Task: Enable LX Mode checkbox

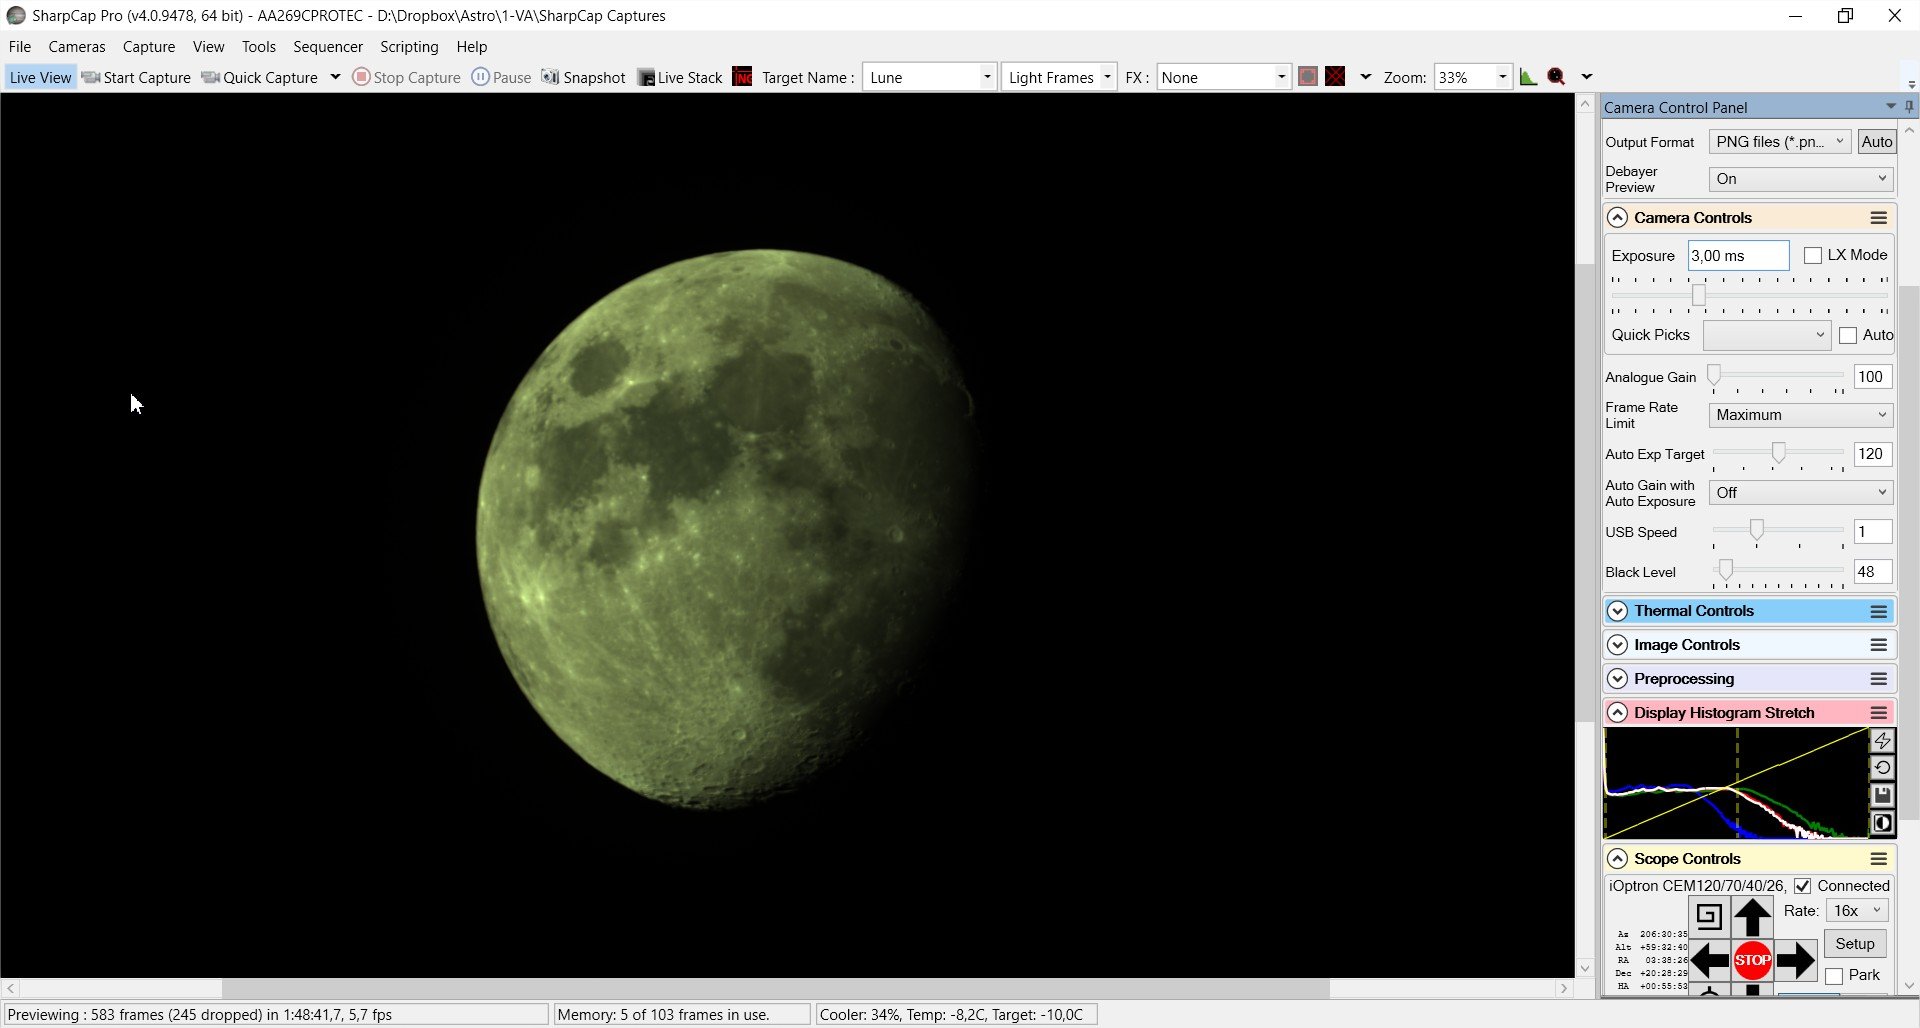Action: click(1812, 256)
